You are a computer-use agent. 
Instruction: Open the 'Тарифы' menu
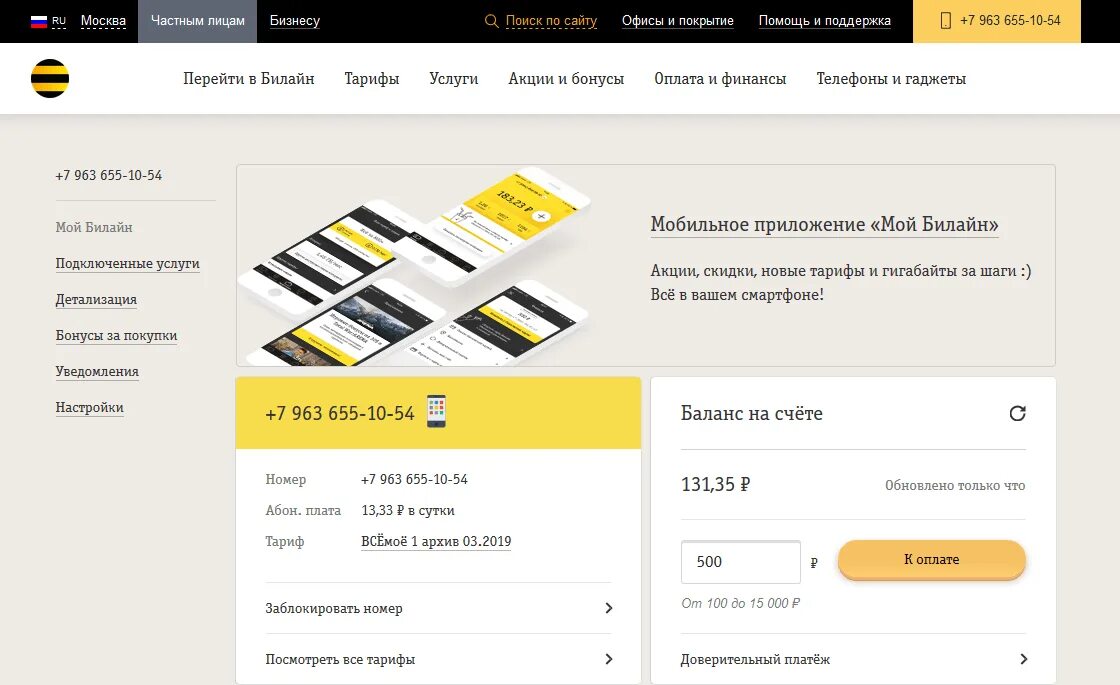click(x=371, y=79)
